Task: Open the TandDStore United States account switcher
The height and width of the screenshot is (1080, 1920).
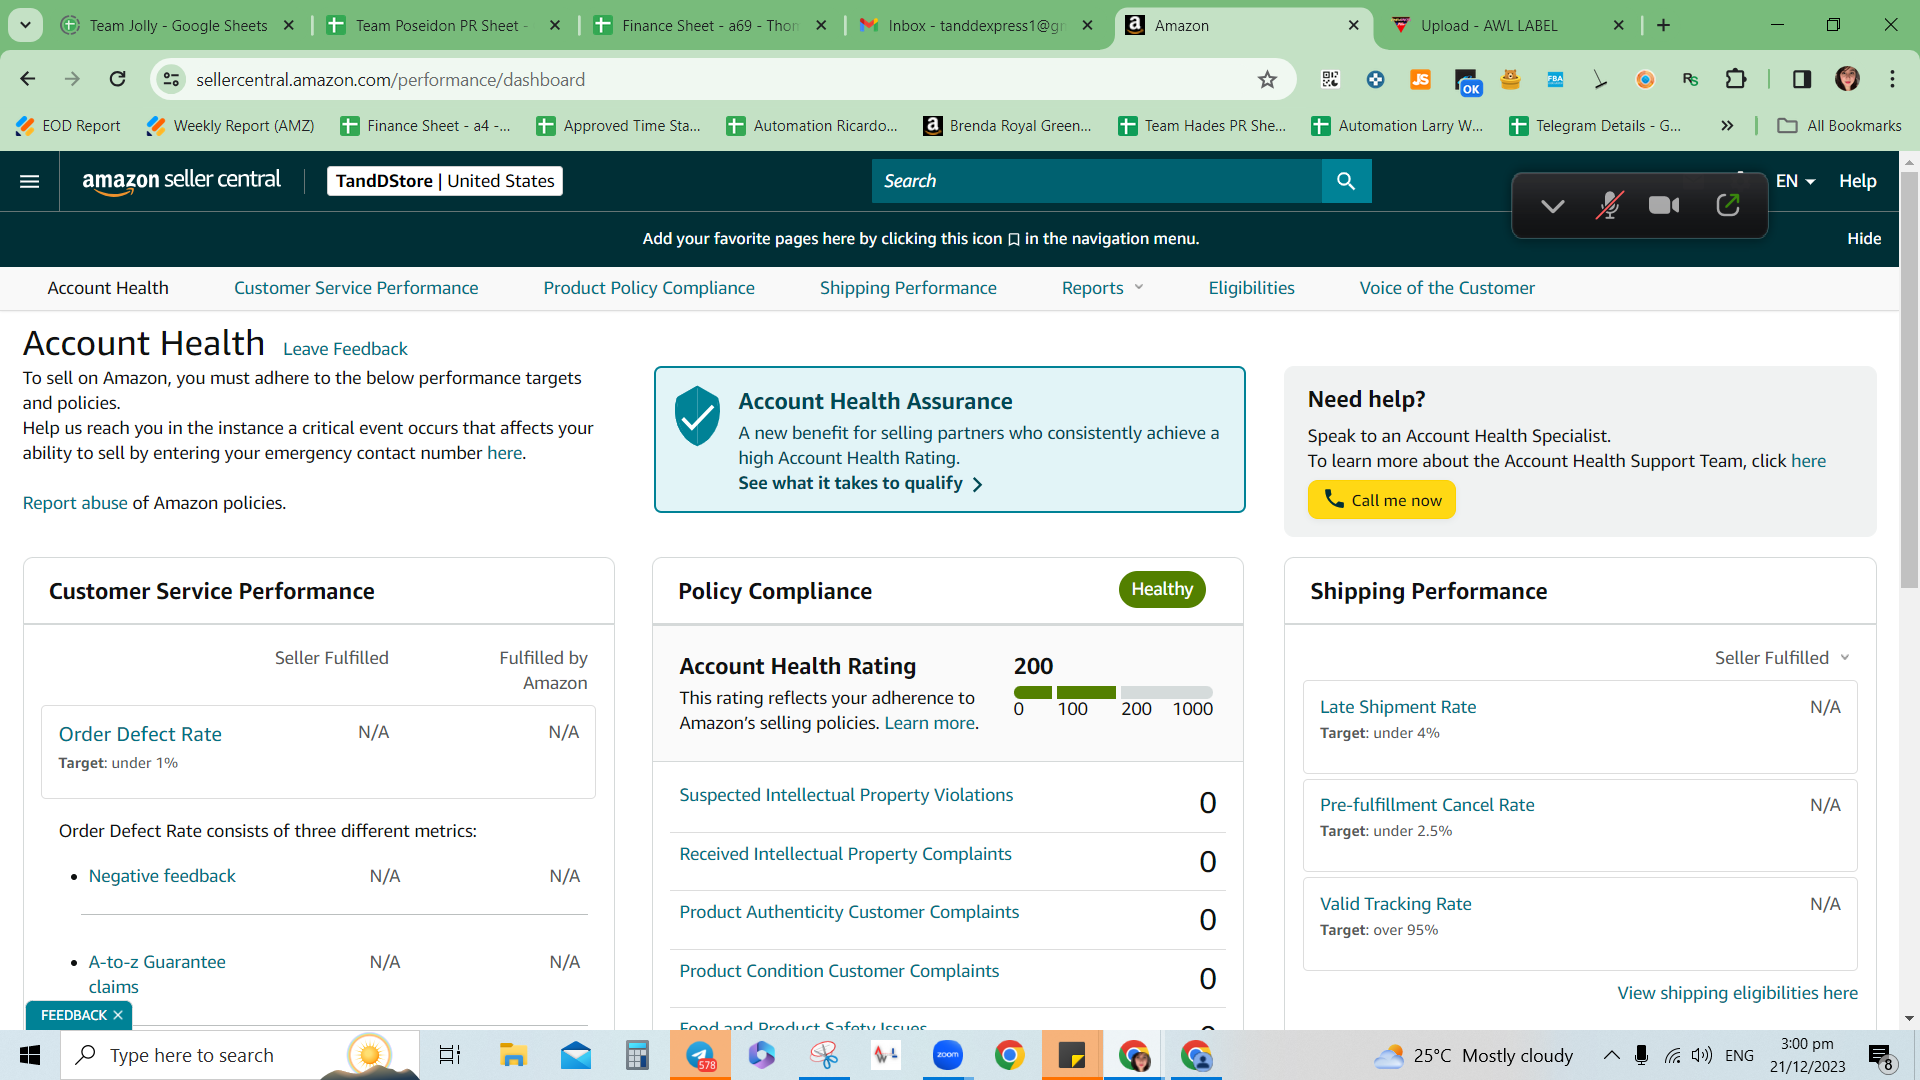Action: [x=445, y=181]
